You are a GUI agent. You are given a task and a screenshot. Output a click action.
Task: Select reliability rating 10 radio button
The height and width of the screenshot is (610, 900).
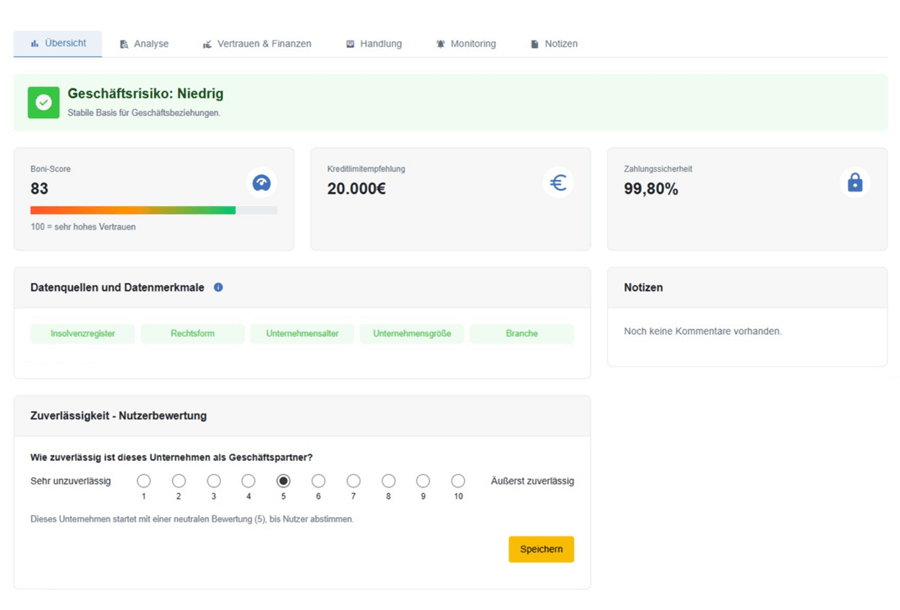[458, 481]
